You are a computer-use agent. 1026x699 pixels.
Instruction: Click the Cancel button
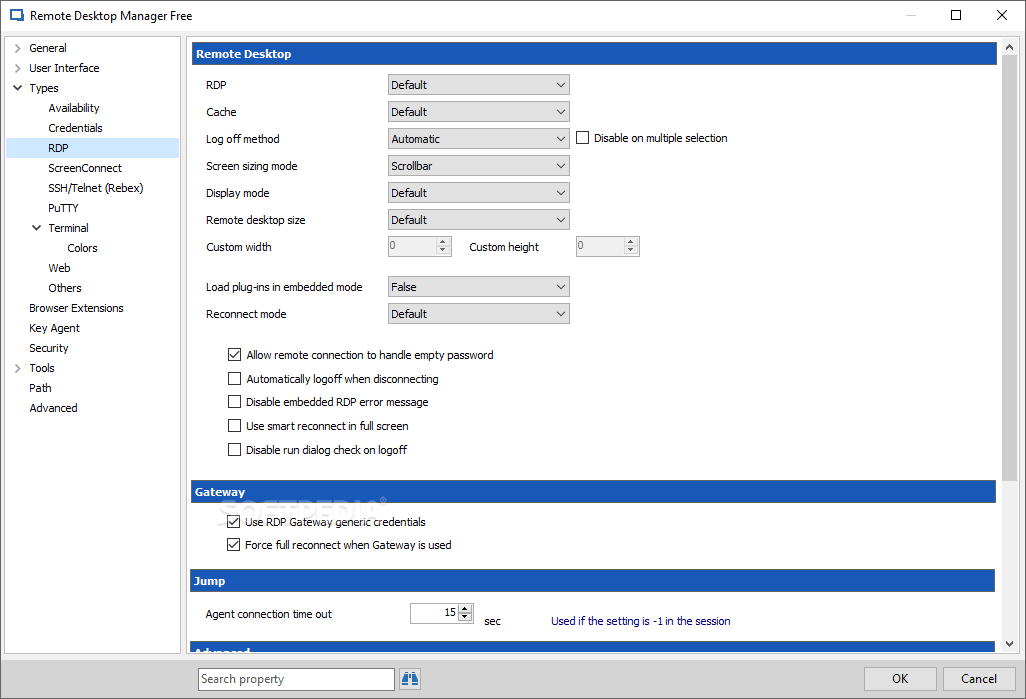click(979, 679)
